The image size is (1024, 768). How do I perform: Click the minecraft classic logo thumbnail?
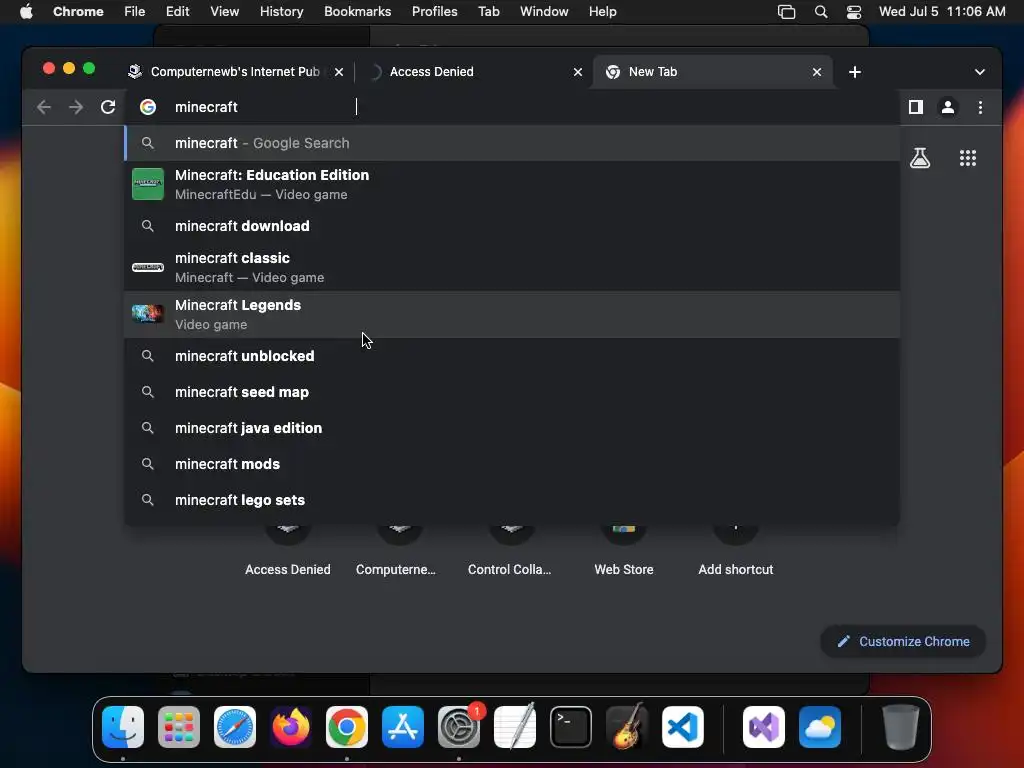click(148, 267)
